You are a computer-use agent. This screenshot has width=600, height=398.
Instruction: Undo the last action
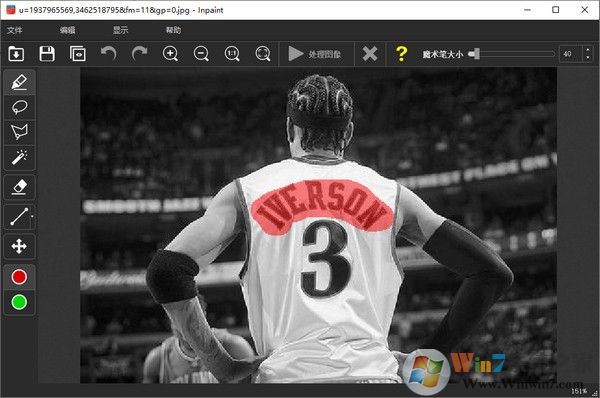coord(108,54)
